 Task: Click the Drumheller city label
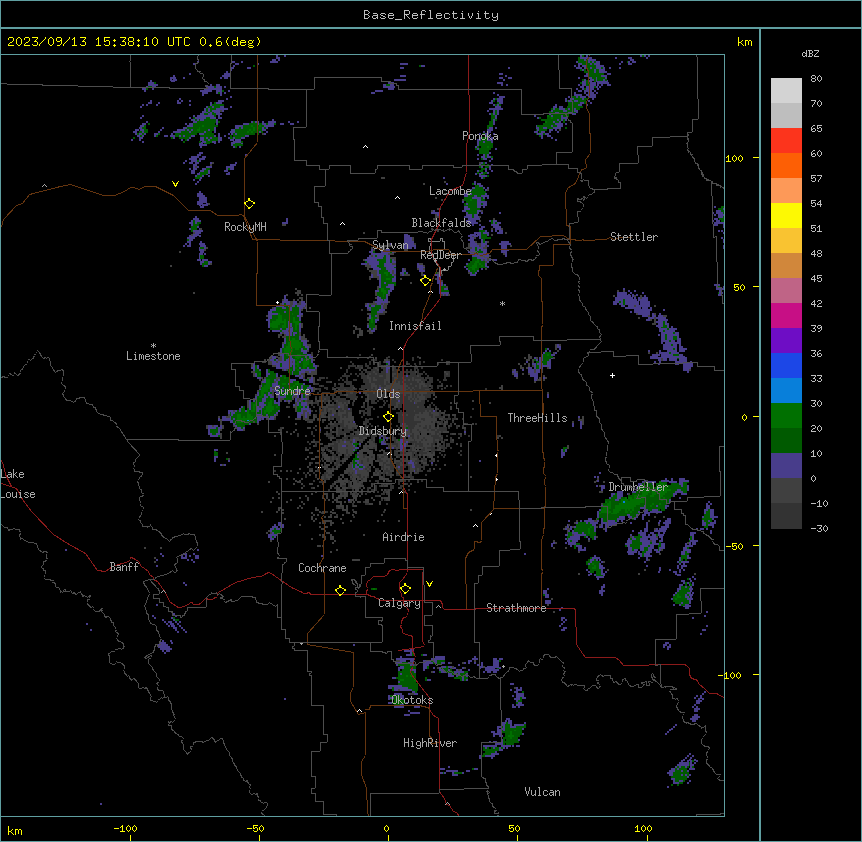click(638, 487)
